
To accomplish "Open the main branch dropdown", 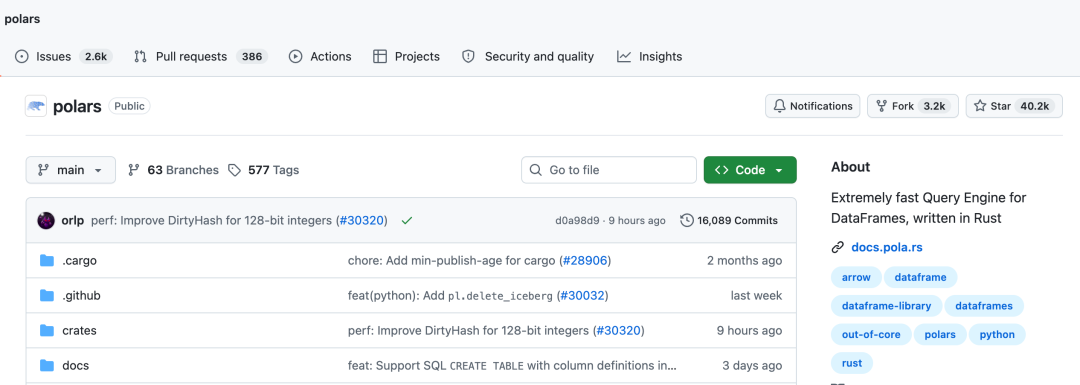I will (71, 170).
